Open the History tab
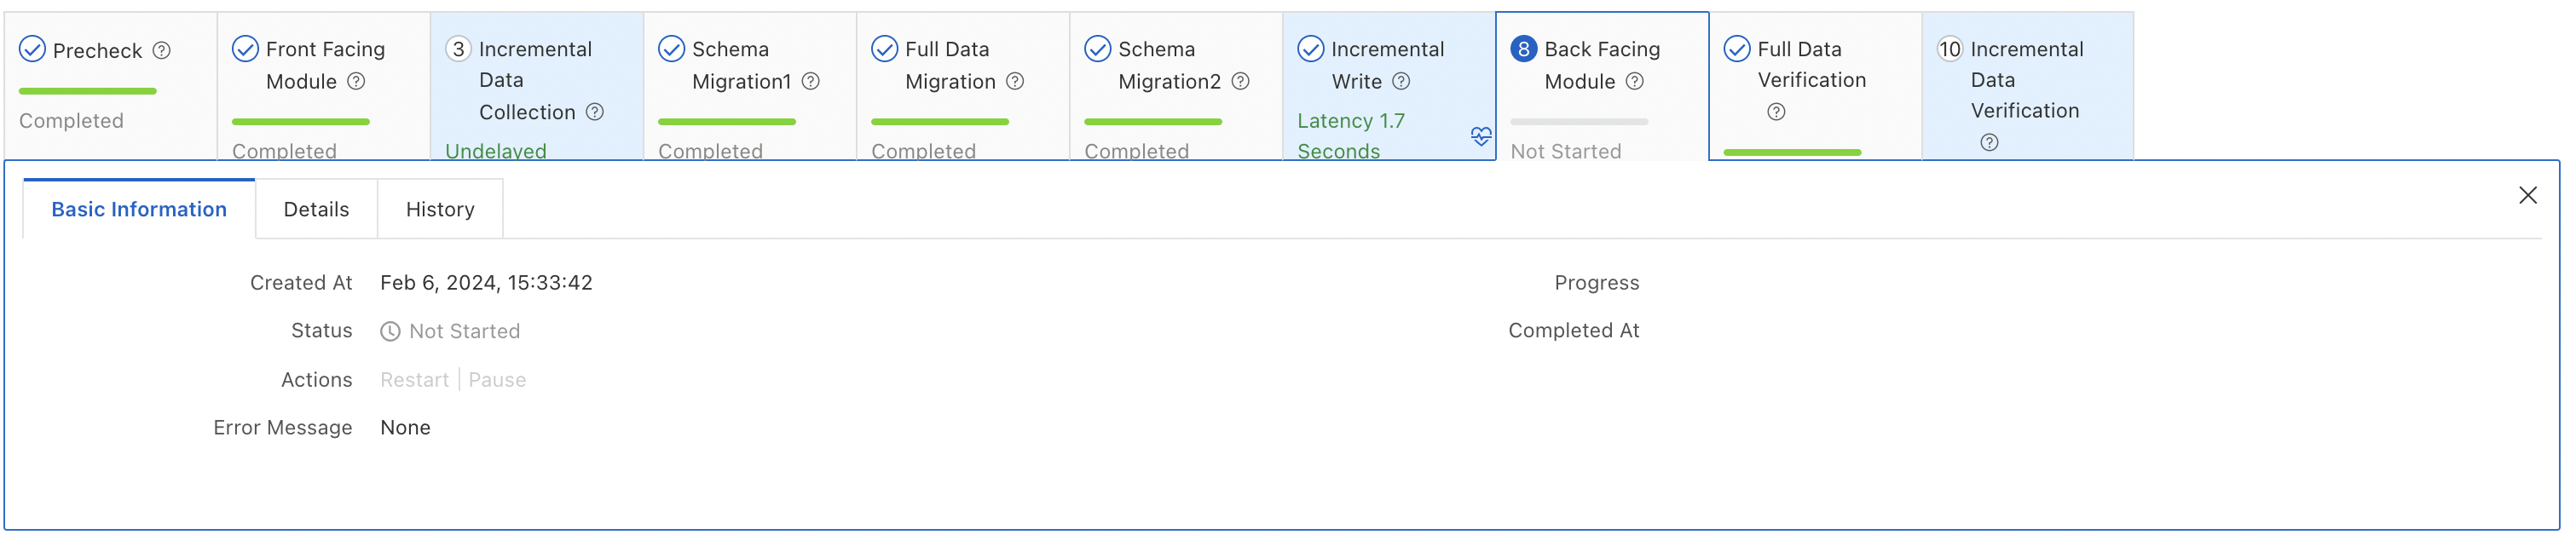Screen dimensions: 2576x552 [x=440, y=210]
